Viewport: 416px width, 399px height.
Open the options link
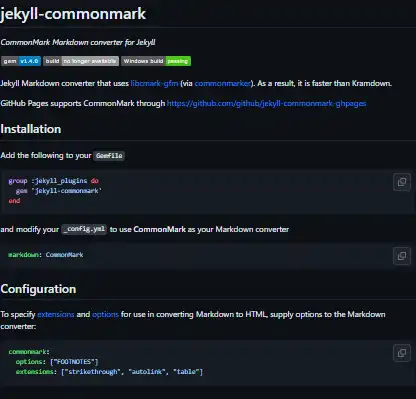coord(105,314)
